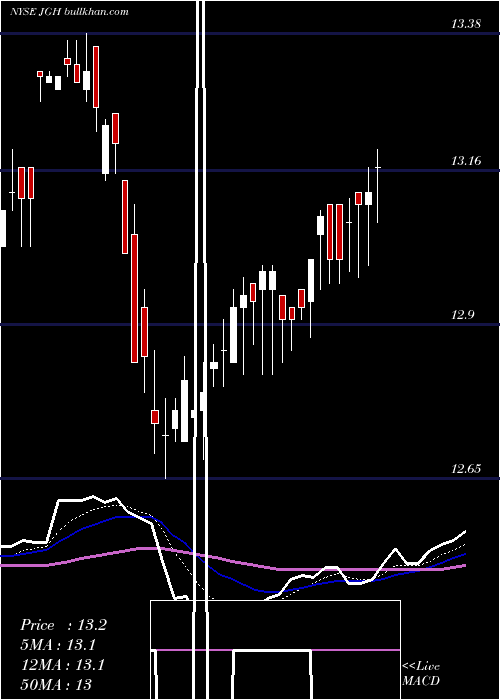Click the NYSE JGH bullkhan.com title text
500x700 pixels.
[69, 12]
